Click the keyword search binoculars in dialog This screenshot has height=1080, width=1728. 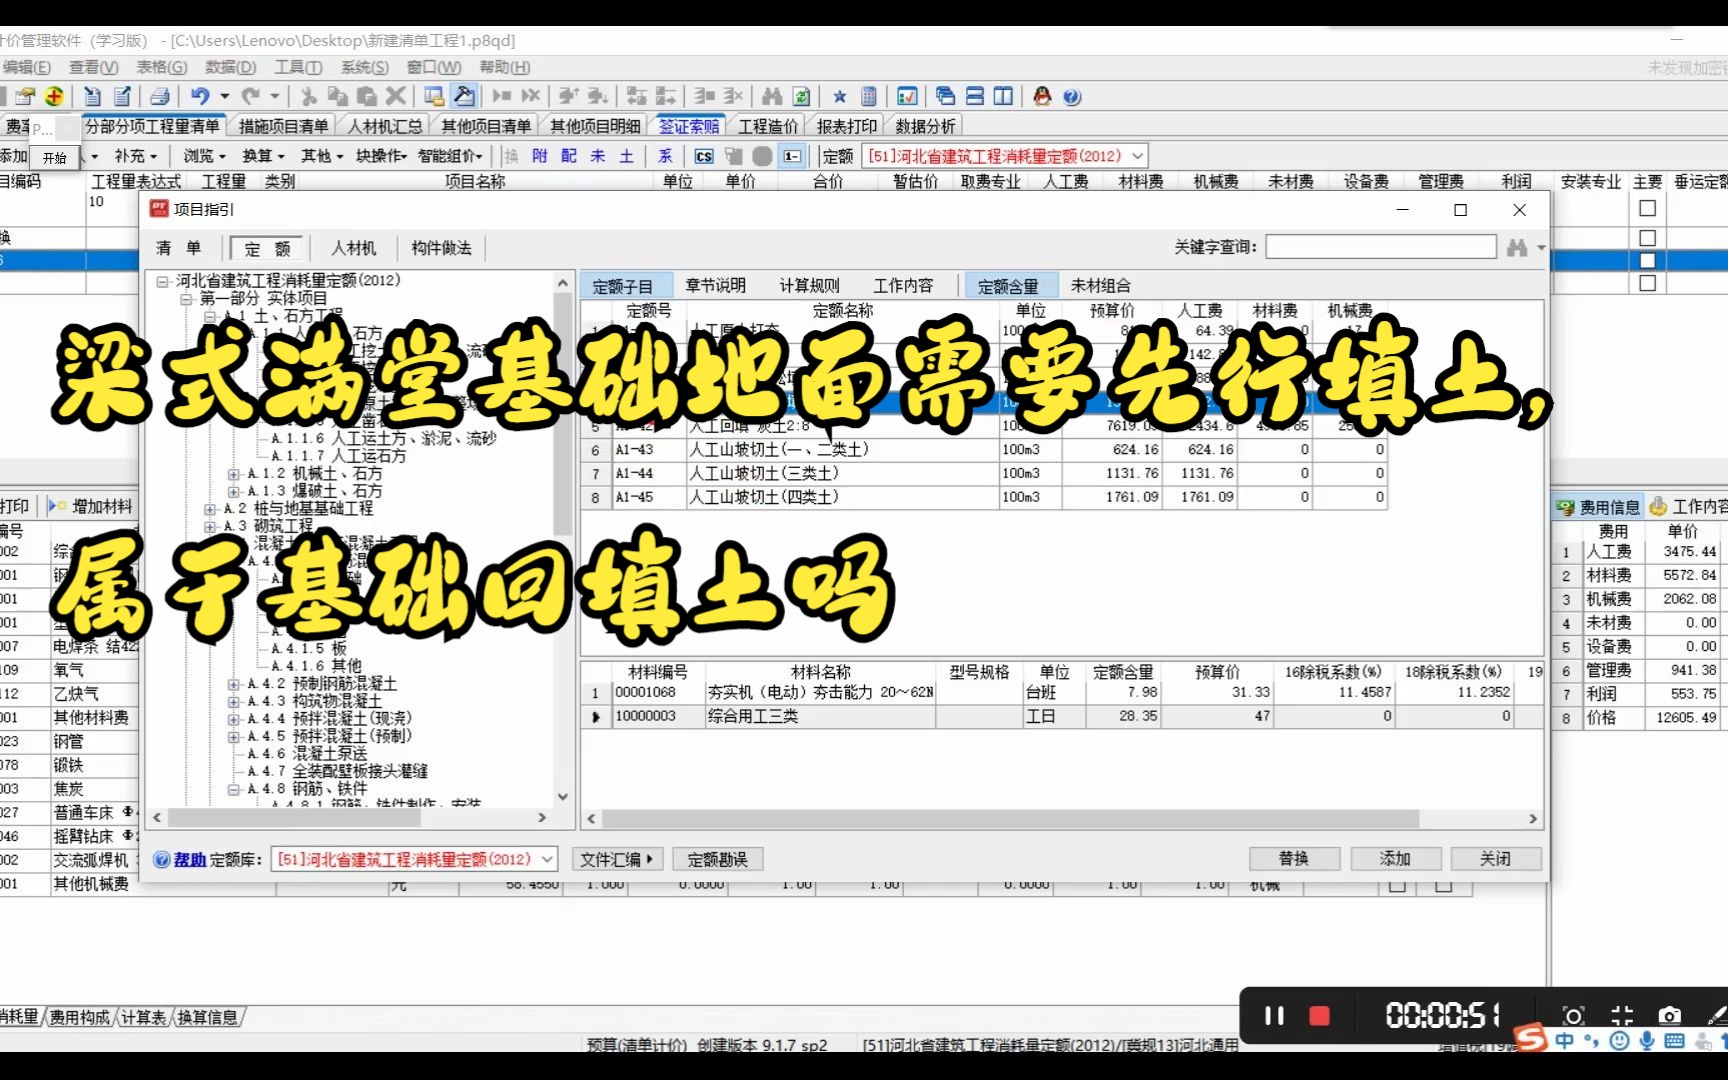pos(1517,247)
